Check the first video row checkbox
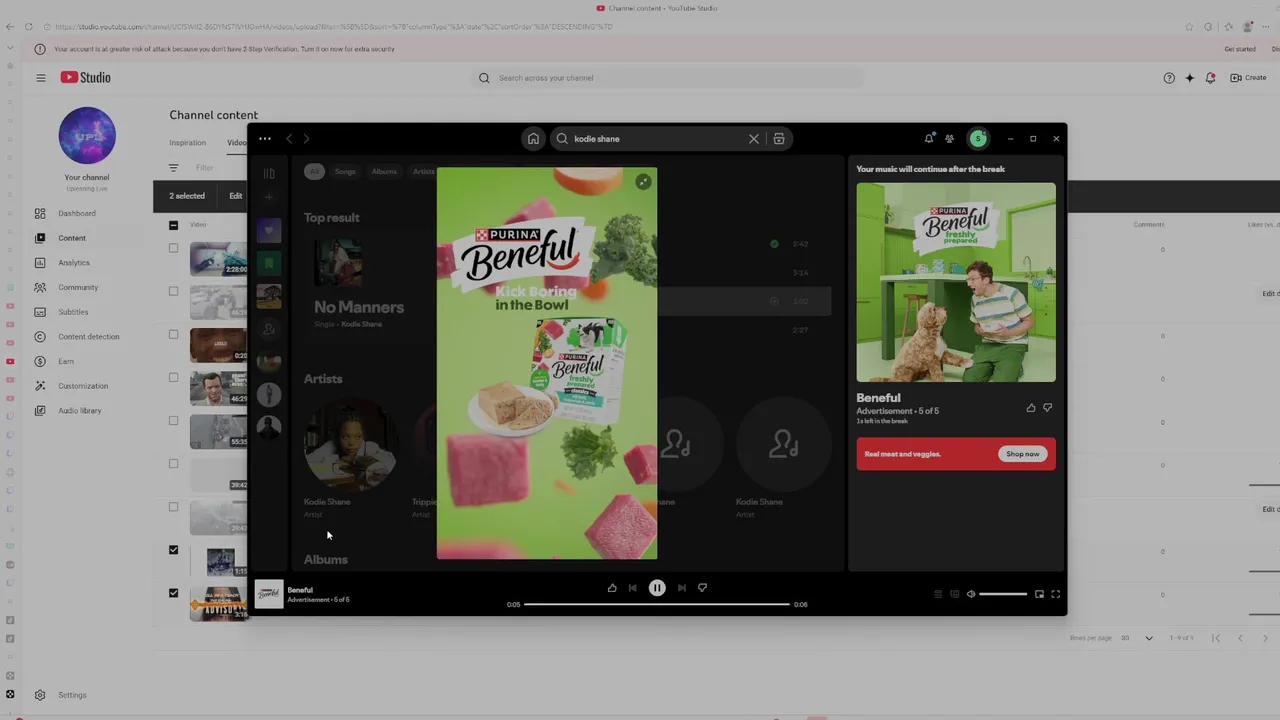 pos(173,248)
